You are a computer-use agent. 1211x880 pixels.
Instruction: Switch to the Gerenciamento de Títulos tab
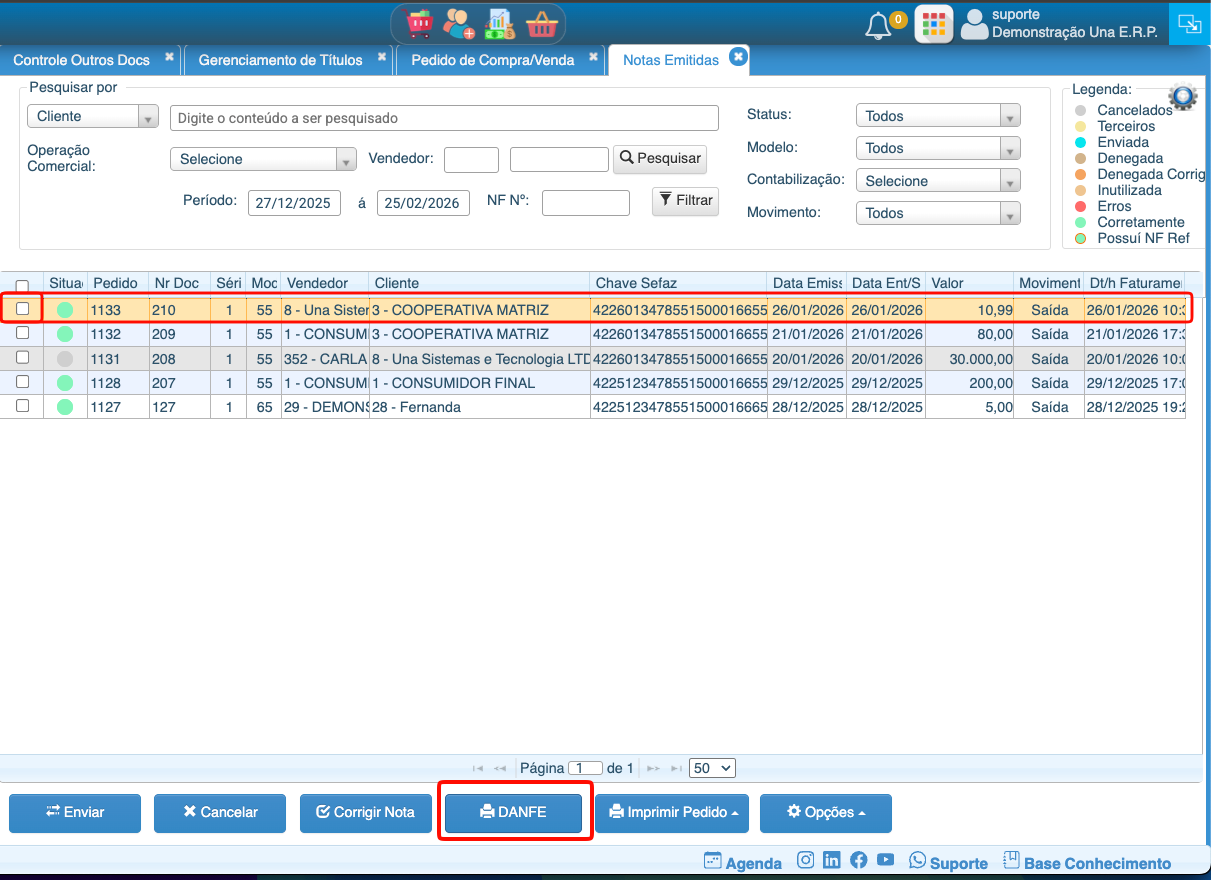coord(280,60)
